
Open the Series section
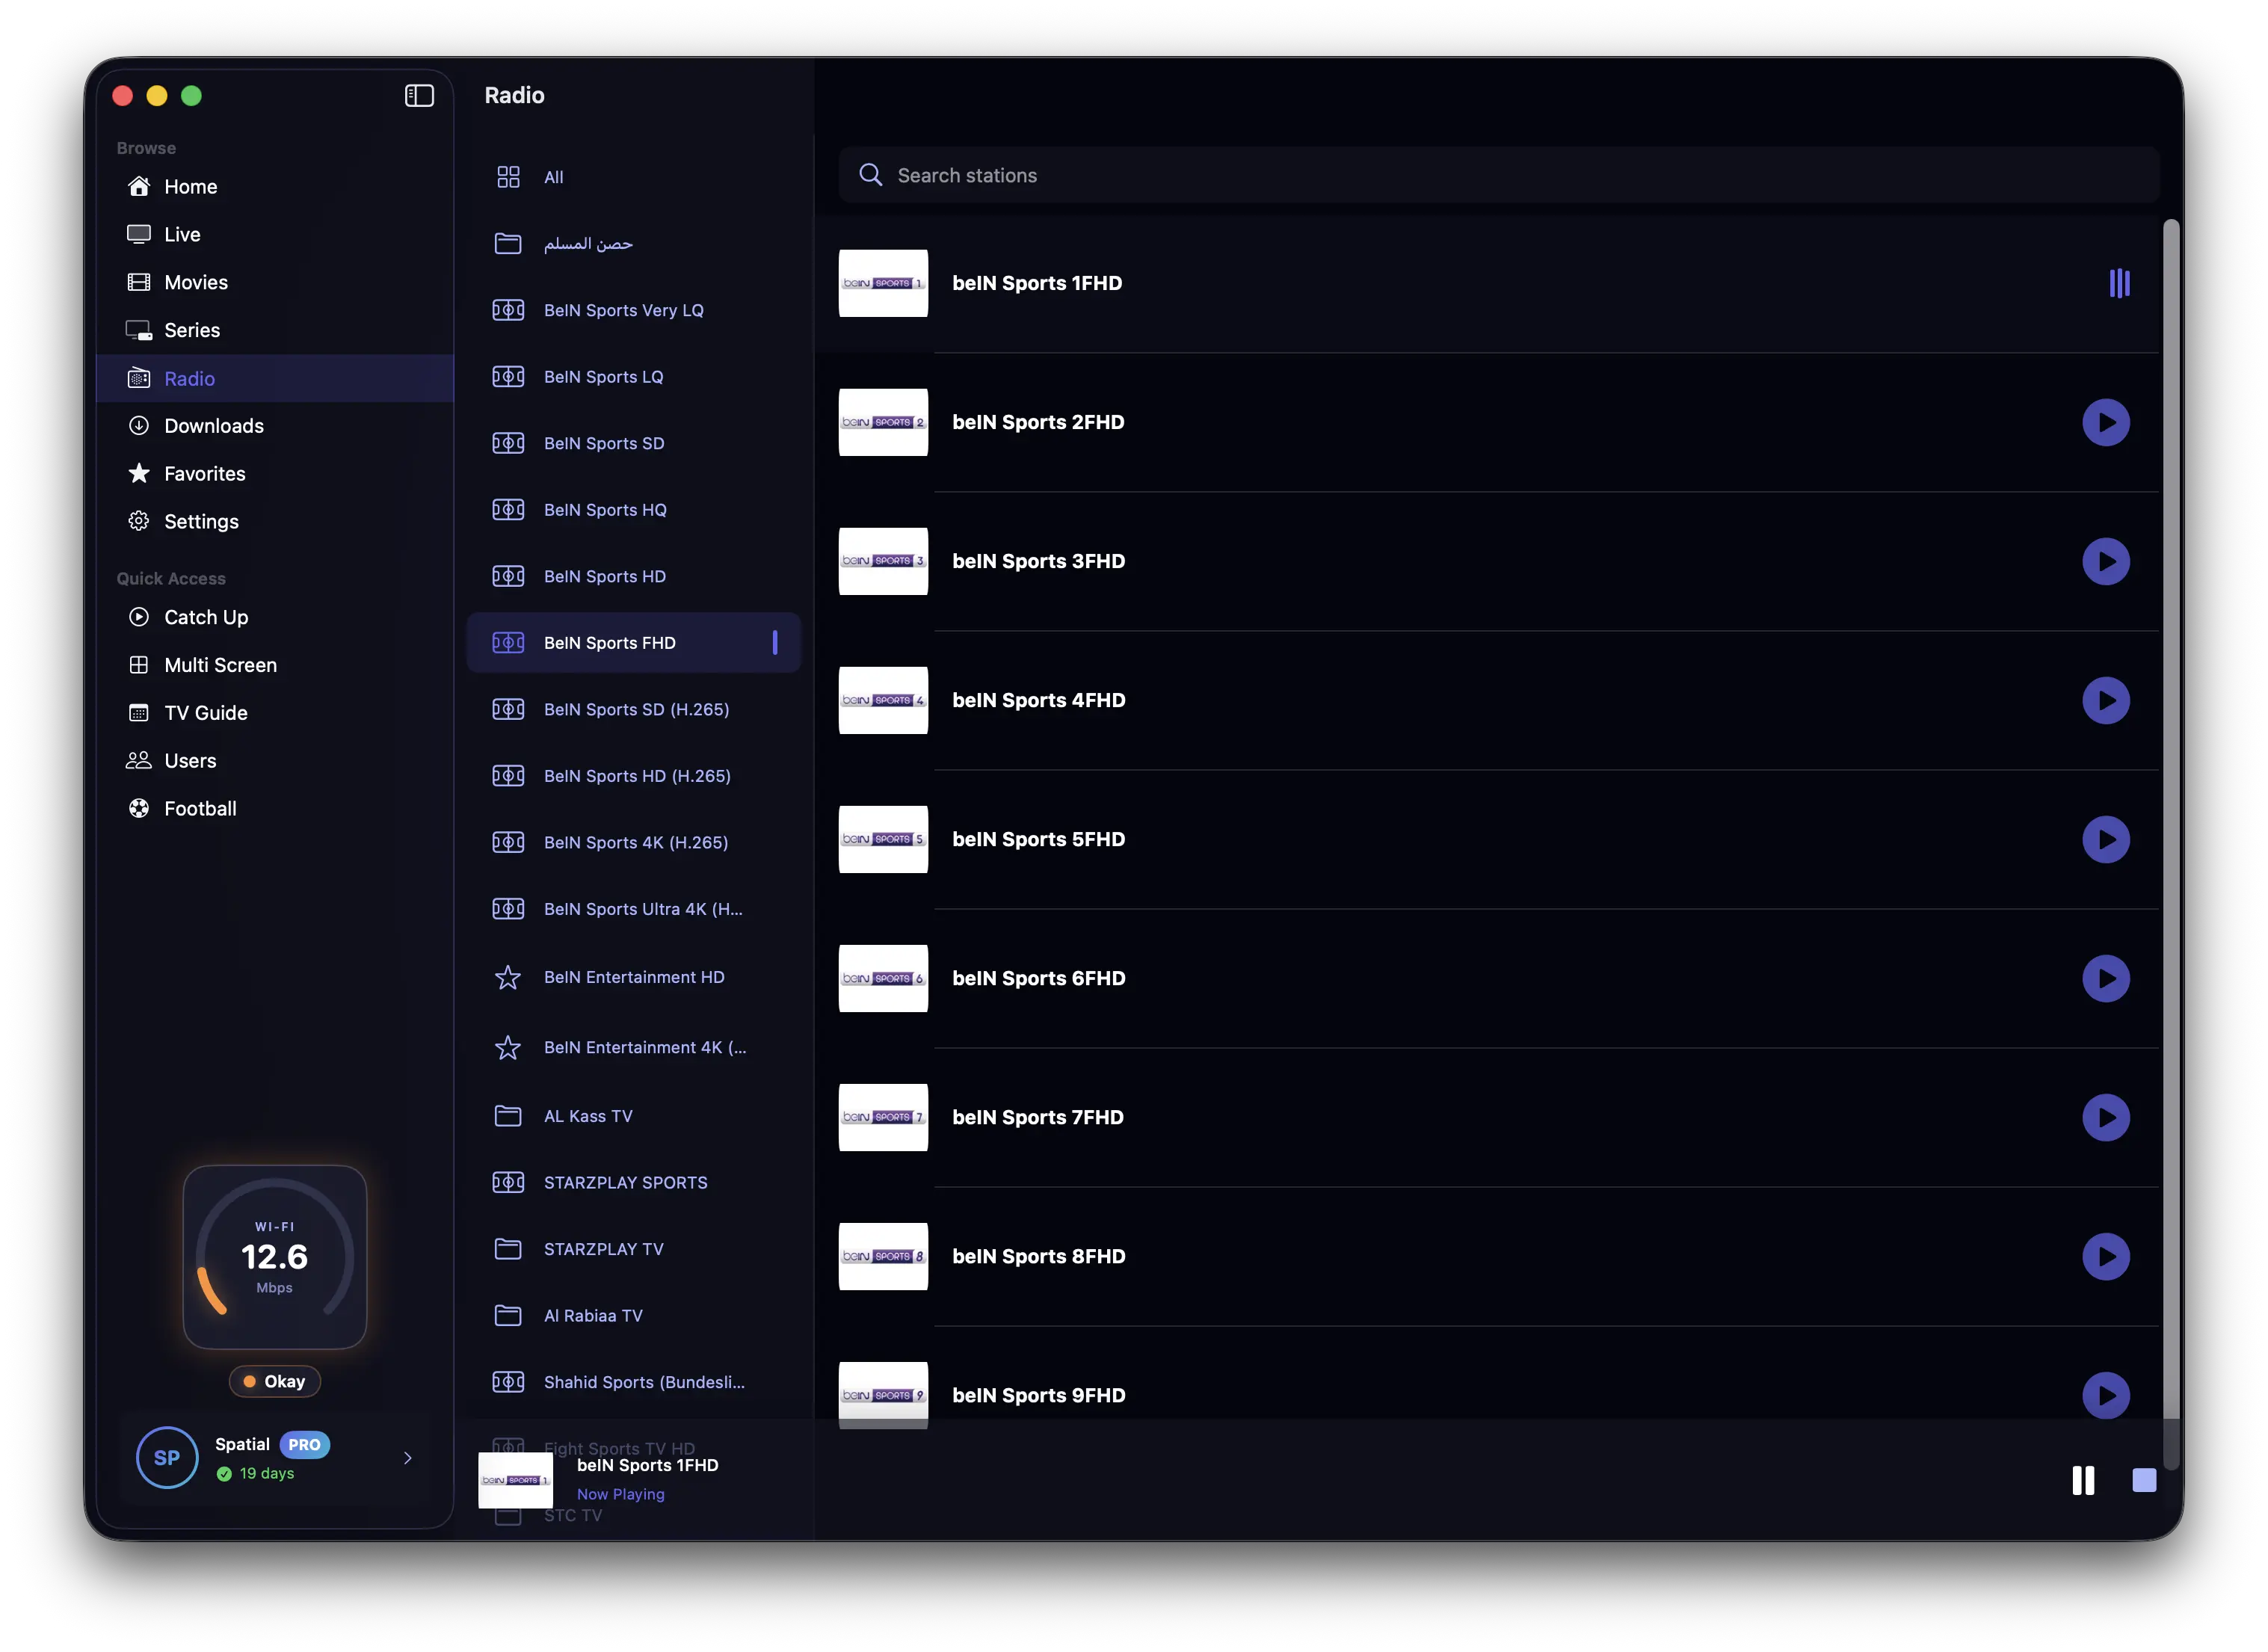[x=274, y=330]
